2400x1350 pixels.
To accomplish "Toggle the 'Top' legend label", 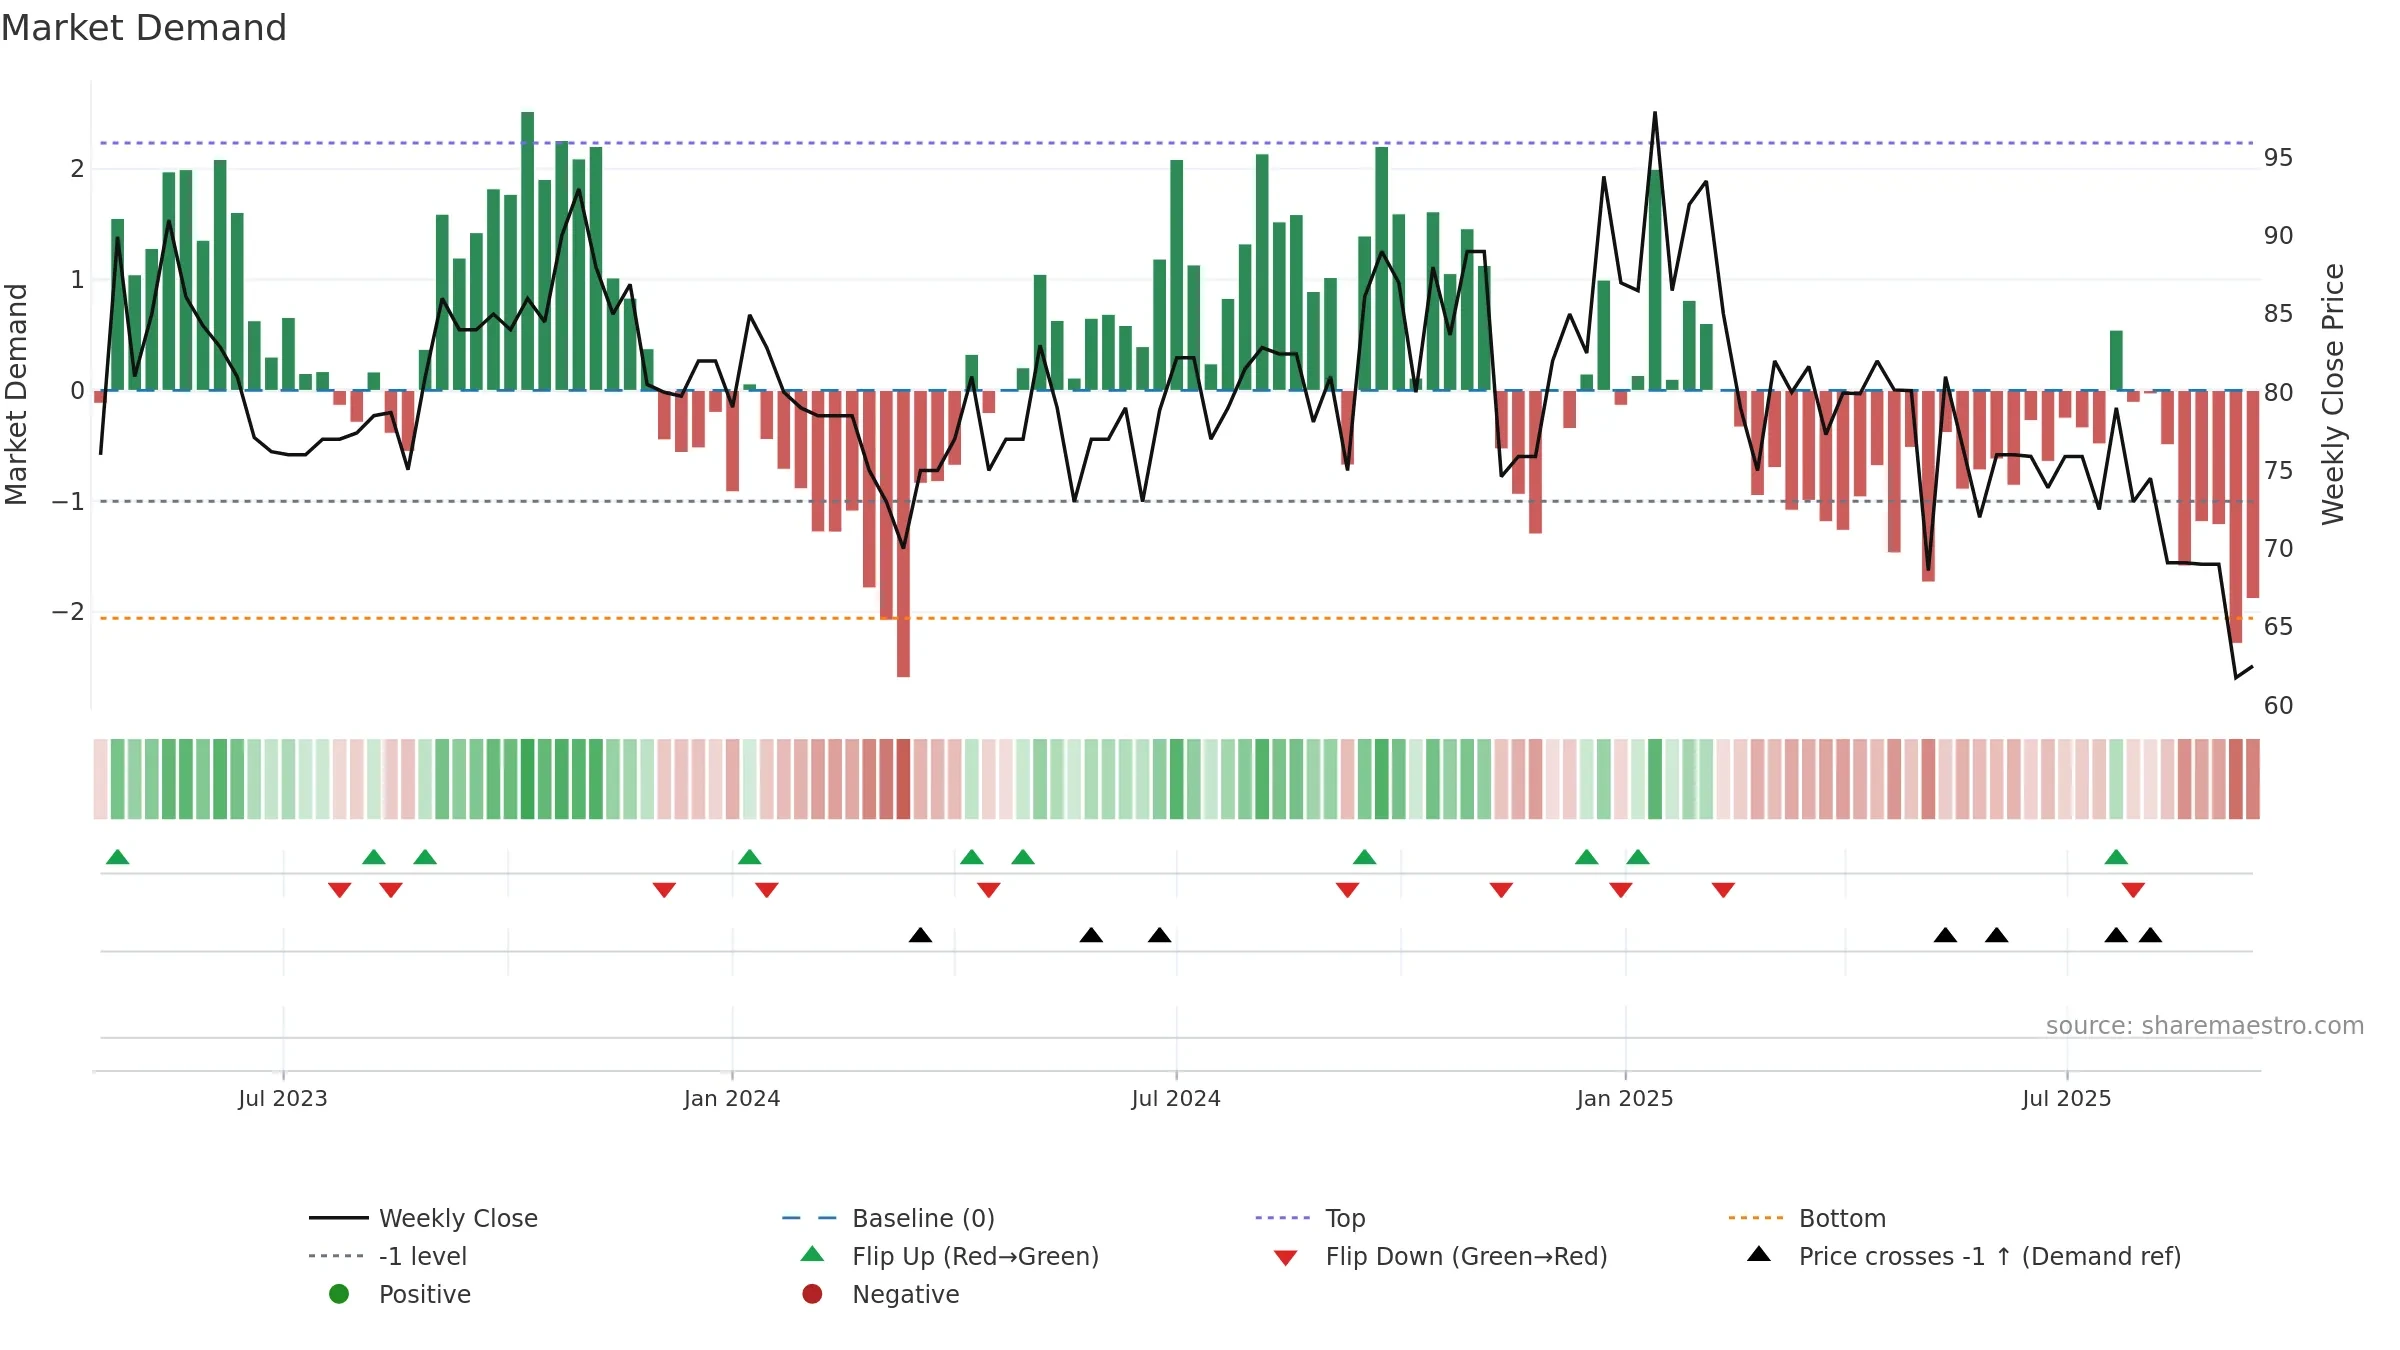I will pos(1345,1218).
